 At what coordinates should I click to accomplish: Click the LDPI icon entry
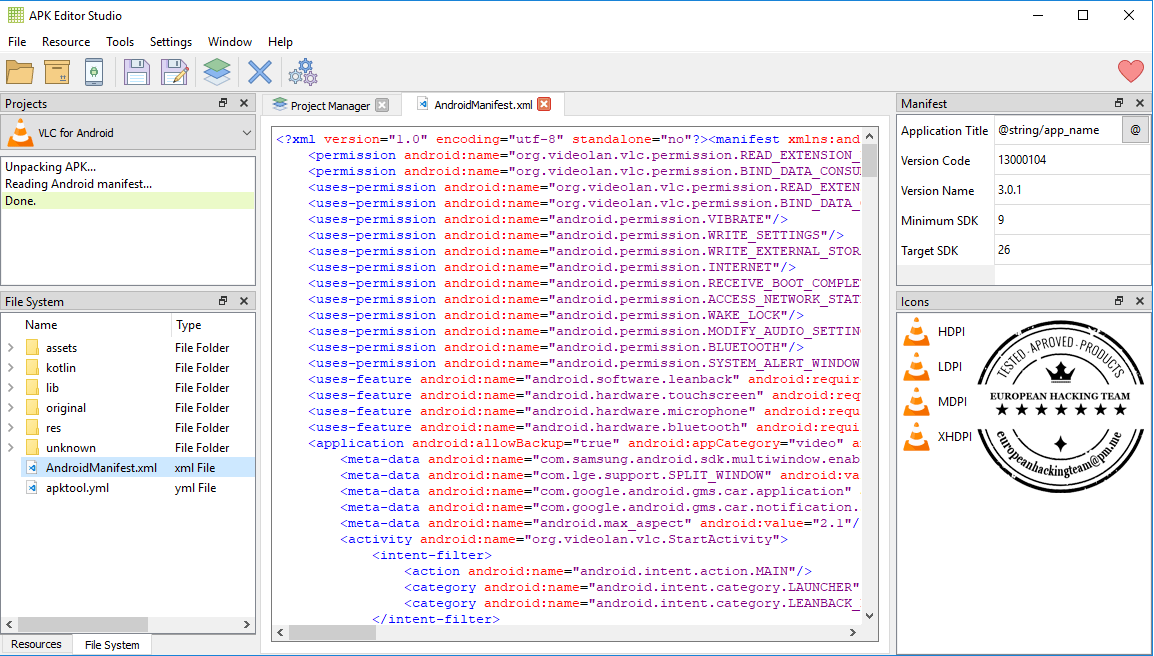(916, 366)
